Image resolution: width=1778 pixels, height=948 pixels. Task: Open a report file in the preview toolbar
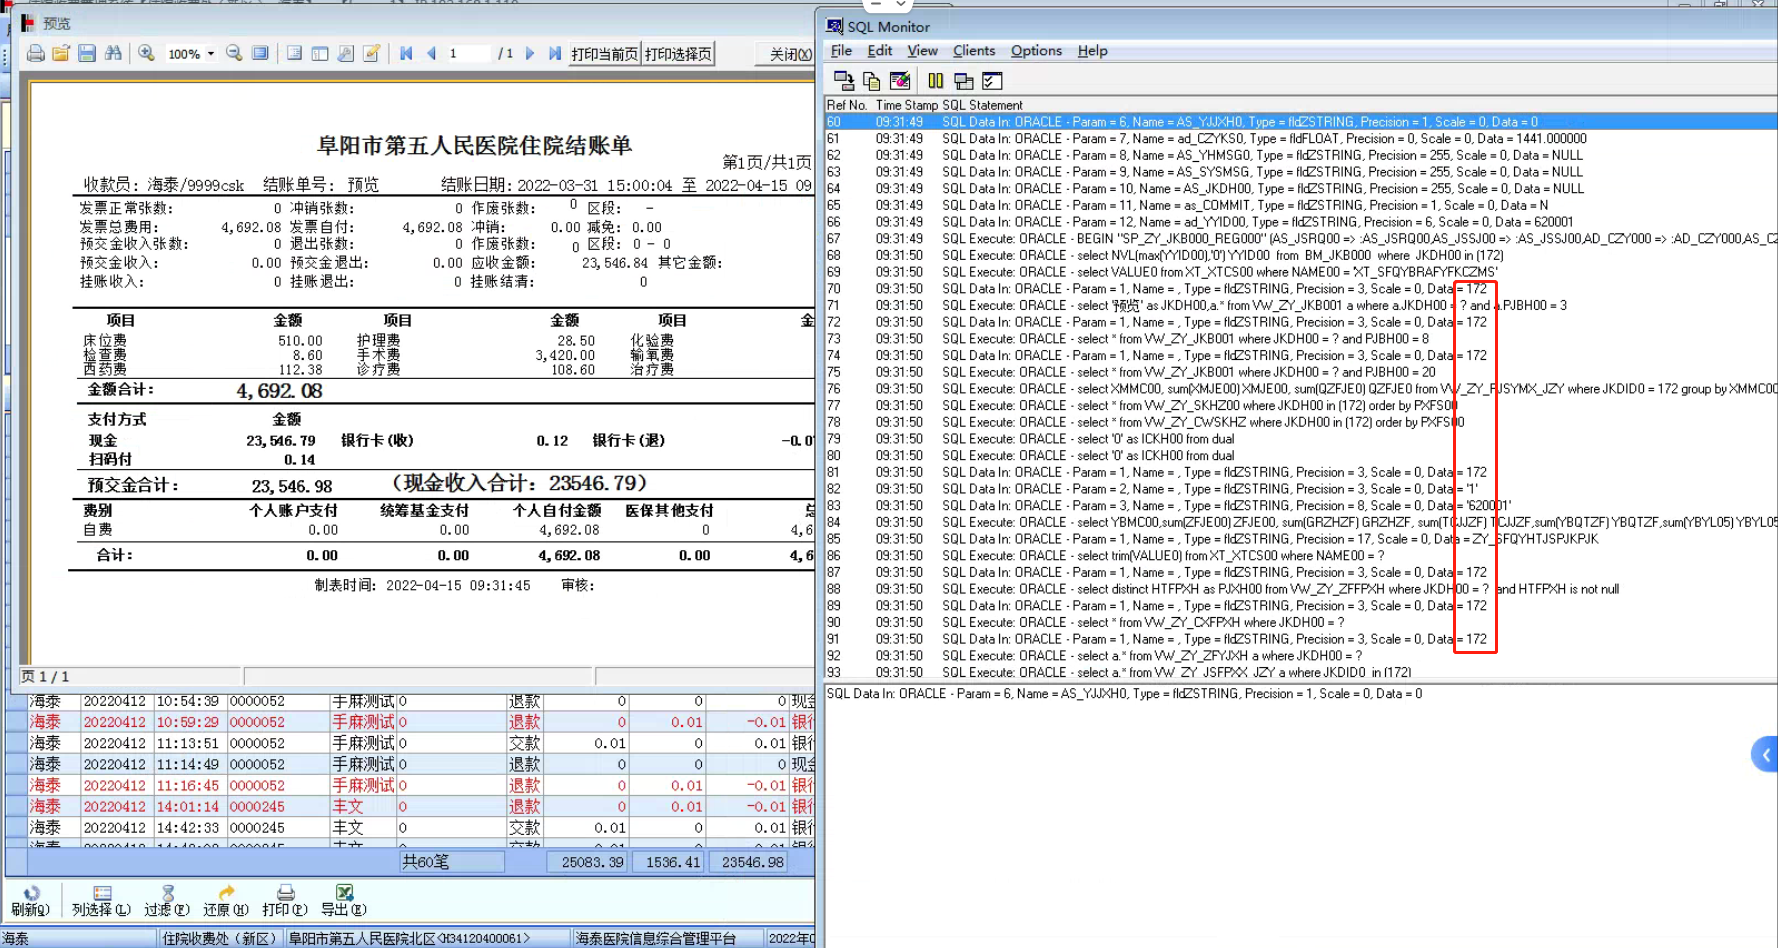click(x=61, y=54)
